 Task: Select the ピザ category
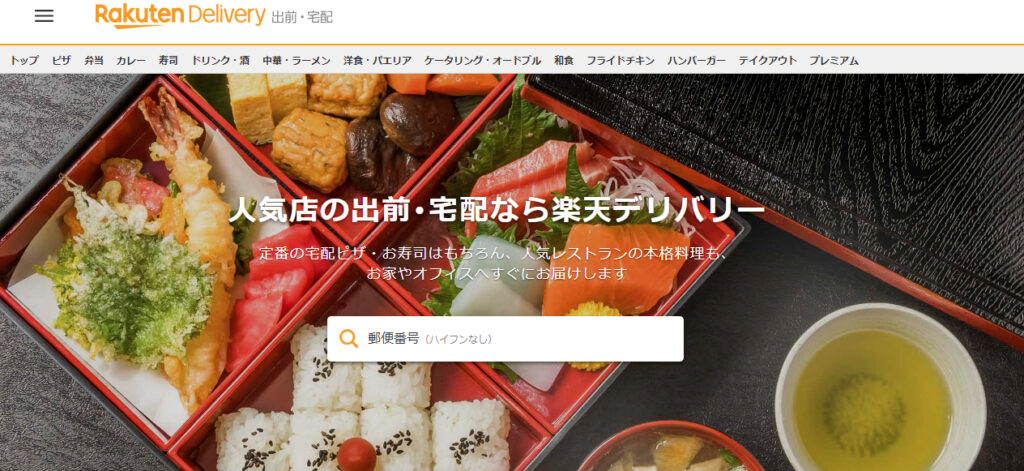click(x=61, y=61)
